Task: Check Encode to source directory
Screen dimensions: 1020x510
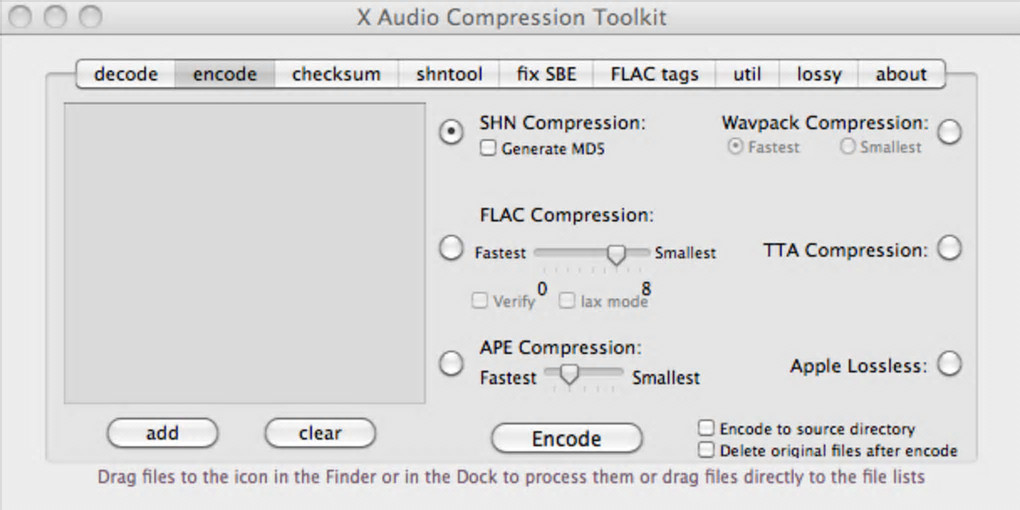Action: [707, 428]
